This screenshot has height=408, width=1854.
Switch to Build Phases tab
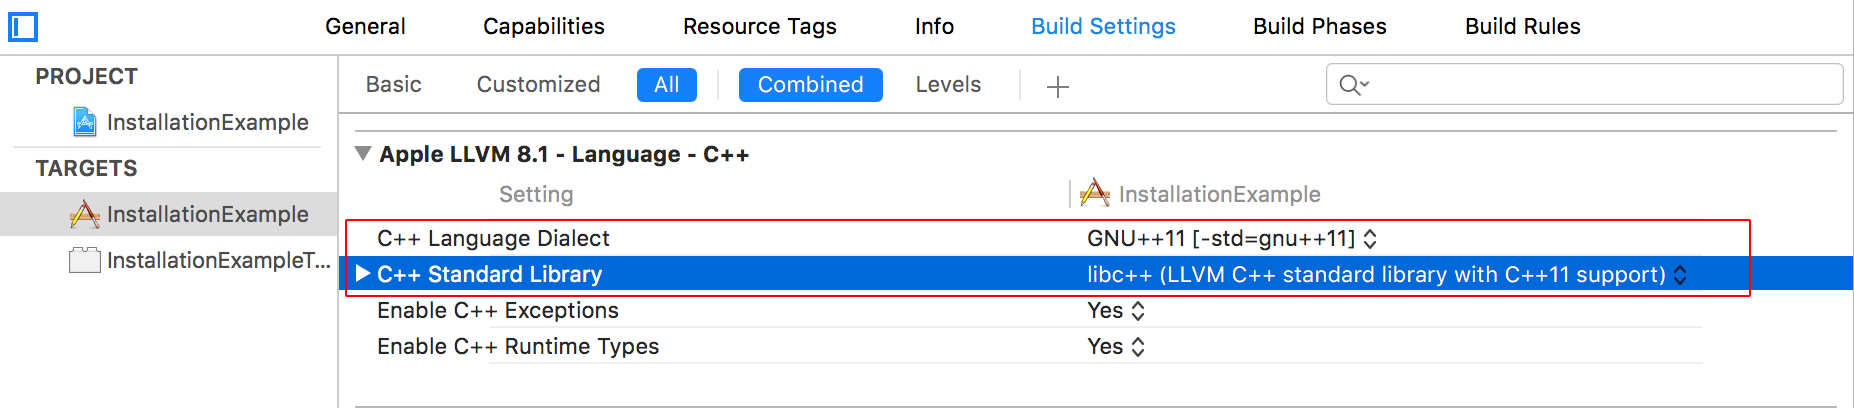[1320, 26]
